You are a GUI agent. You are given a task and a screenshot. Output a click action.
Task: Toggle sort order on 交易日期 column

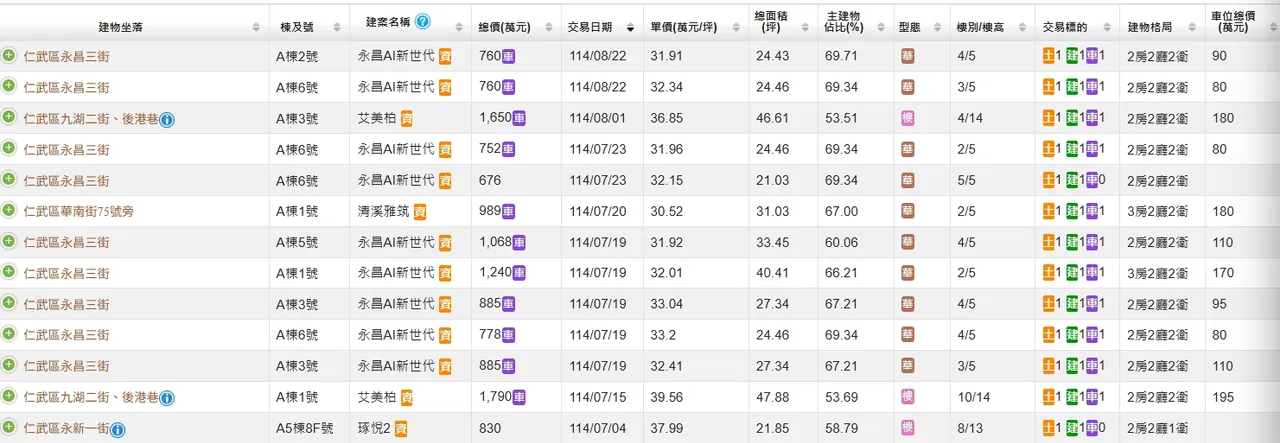coord(630,27)
